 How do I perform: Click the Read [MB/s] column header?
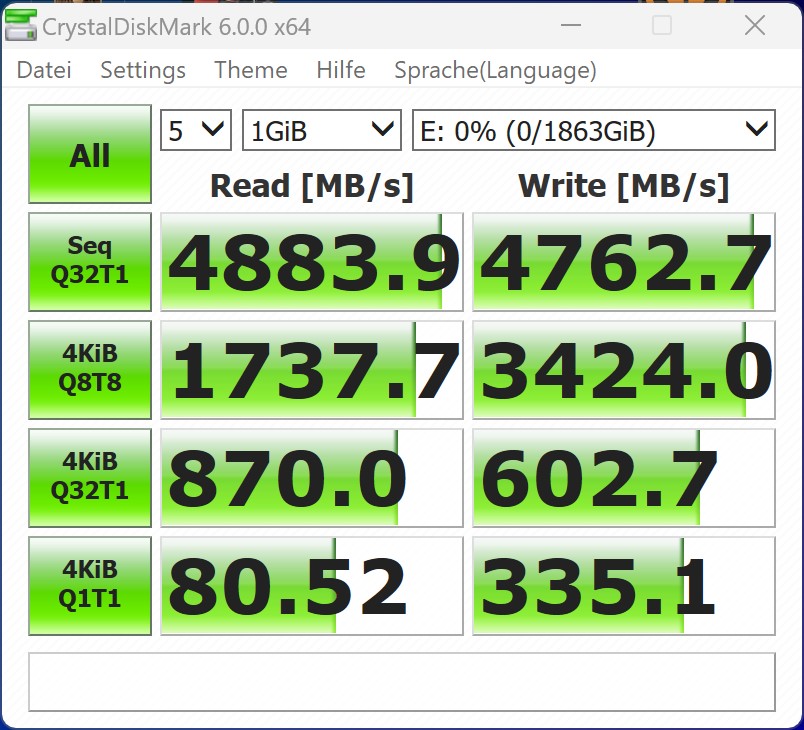tap(312, 186)
